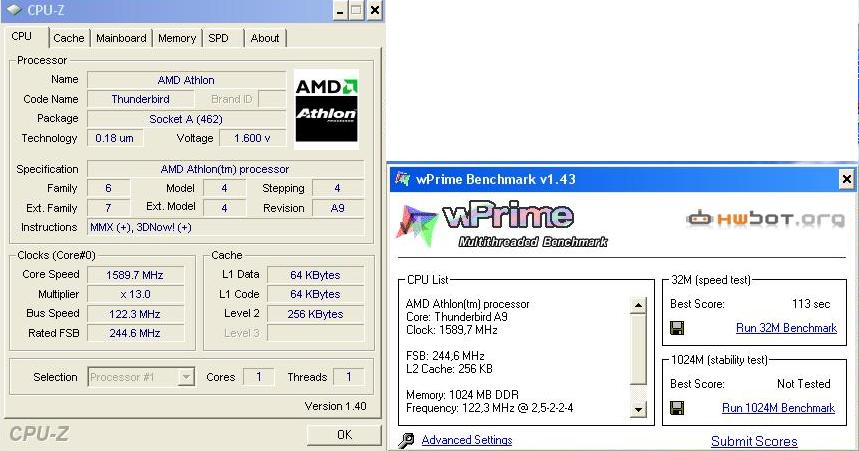859x451 pixels.
Task: Click the CPU-Z title bar app icon
Action: click(x=14, y=9)
